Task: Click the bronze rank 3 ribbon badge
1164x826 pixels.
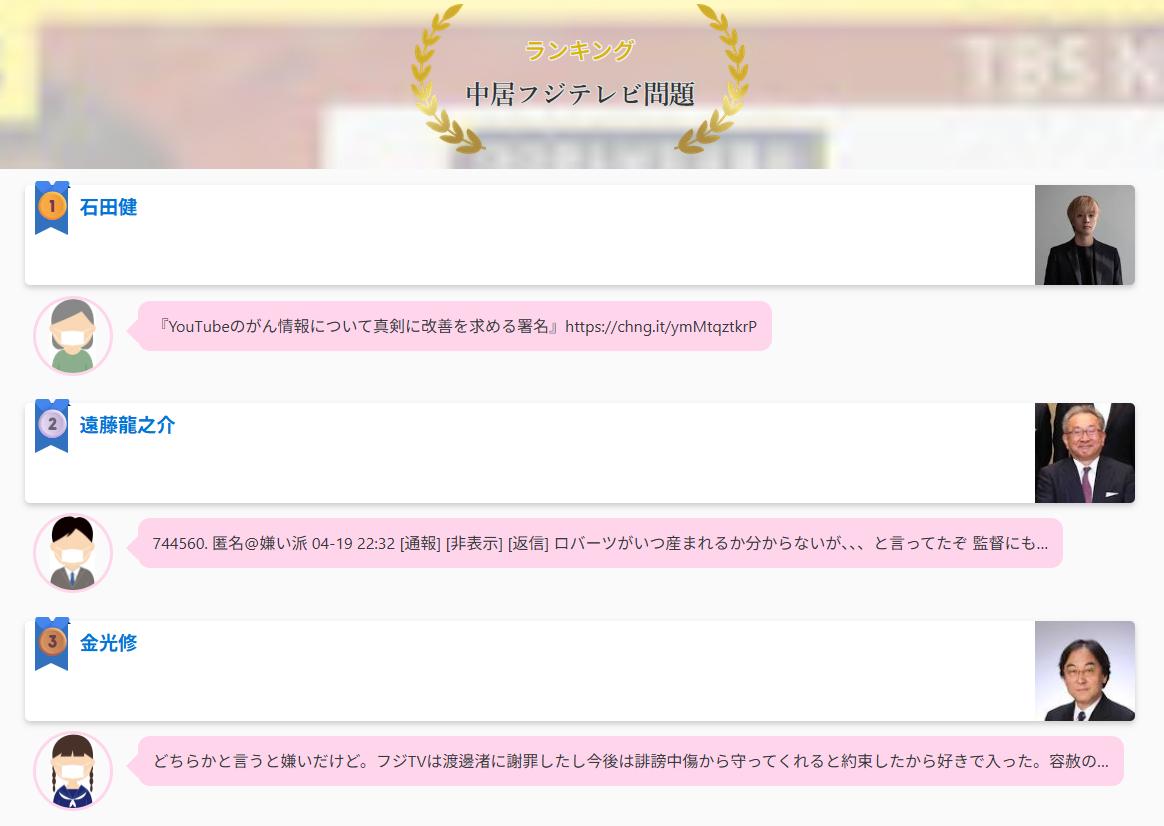Action: (51, 644)
